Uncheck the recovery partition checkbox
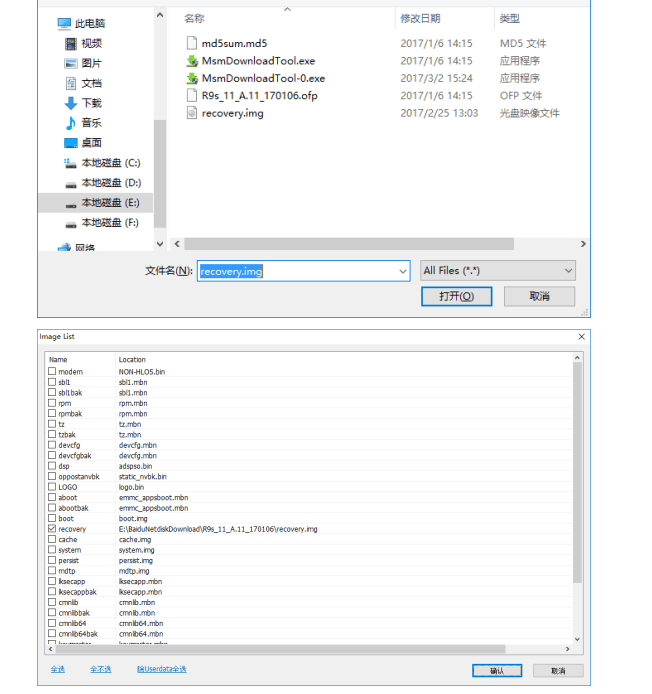 pos(53,529)
